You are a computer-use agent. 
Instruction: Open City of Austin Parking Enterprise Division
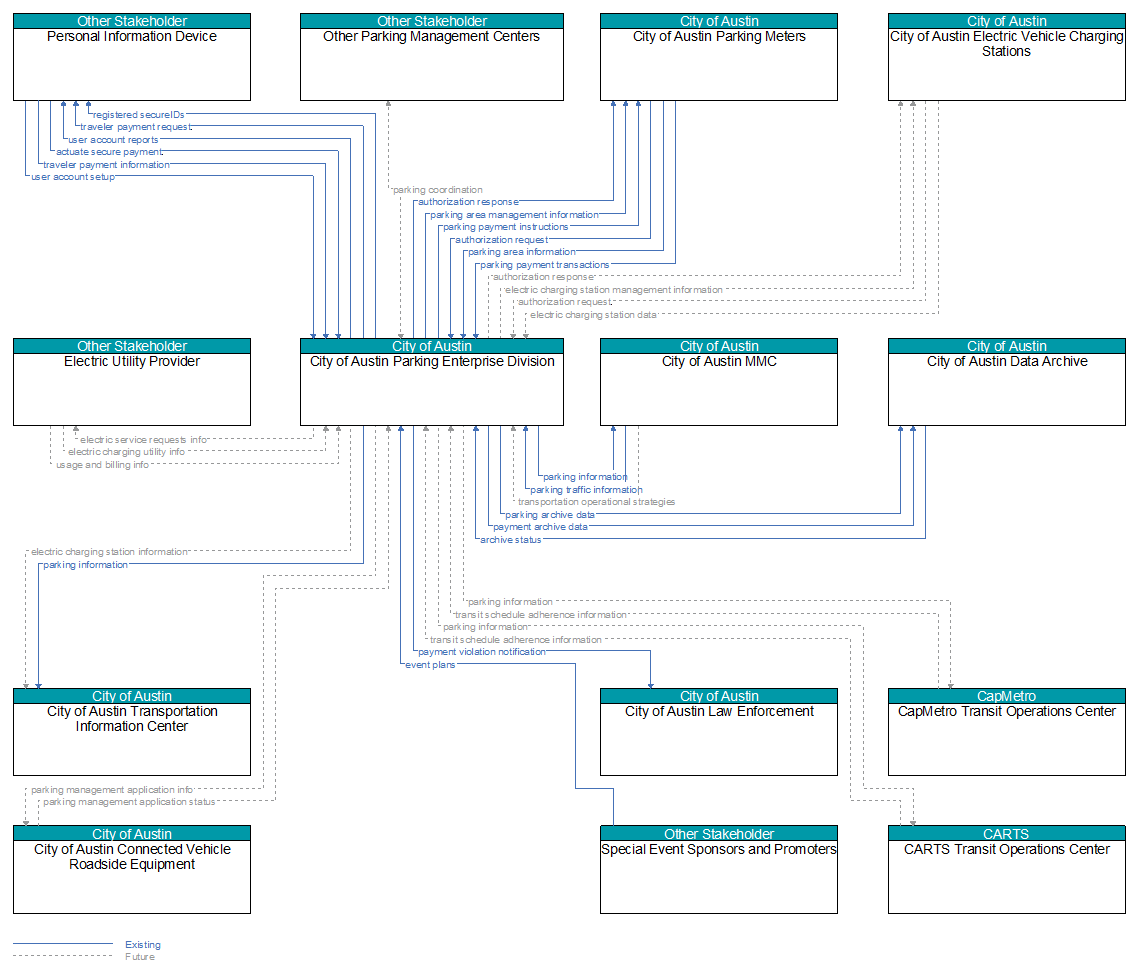(x=432, y=382)
